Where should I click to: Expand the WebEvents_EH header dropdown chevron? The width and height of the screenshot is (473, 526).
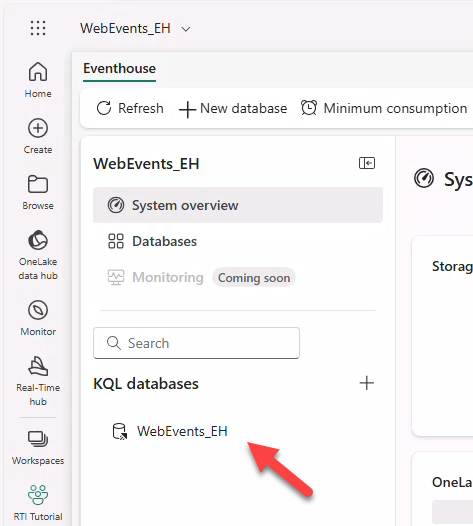click(x=186, y=29)
